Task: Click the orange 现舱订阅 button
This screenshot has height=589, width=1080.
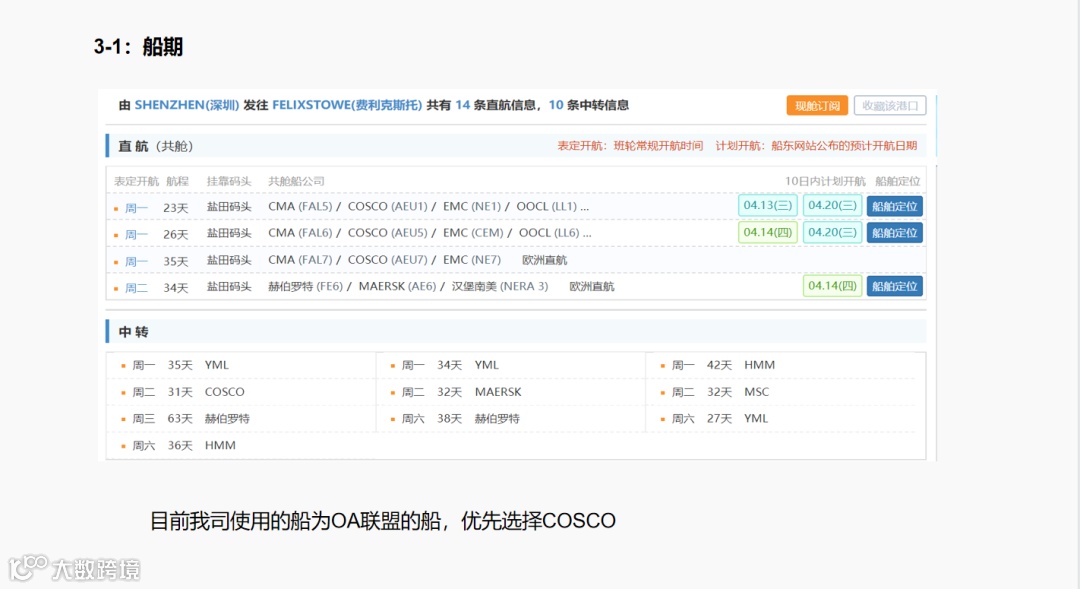Action: point(817,105)
